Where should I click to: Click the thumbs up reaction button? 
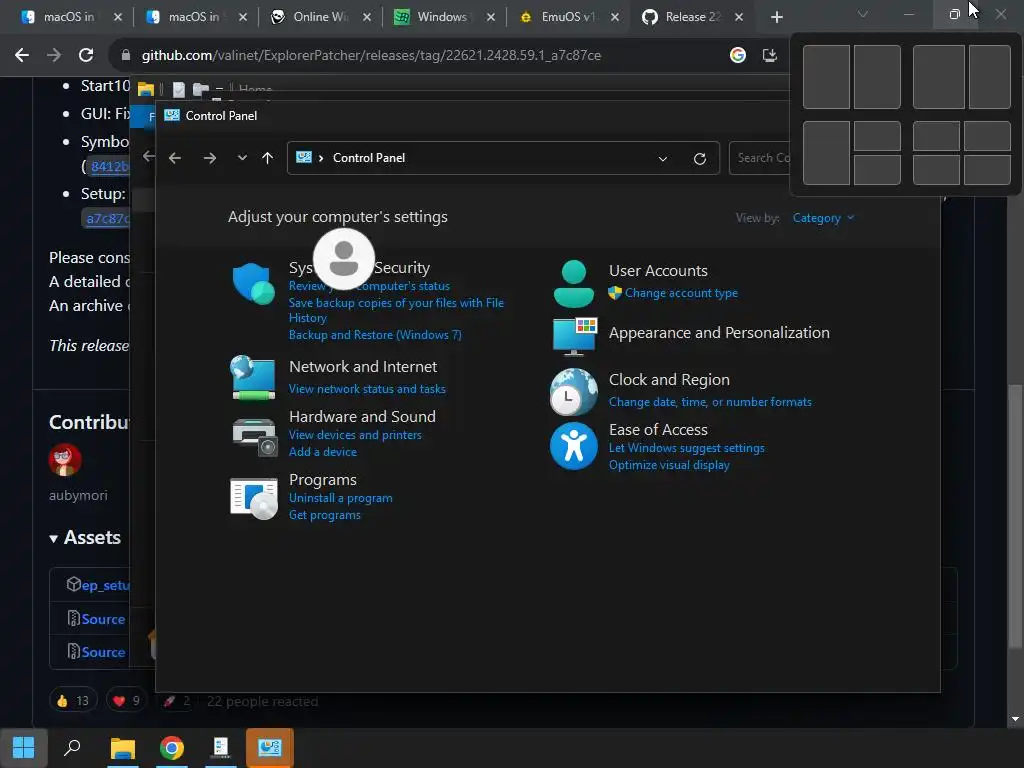(x=73, y=701)
